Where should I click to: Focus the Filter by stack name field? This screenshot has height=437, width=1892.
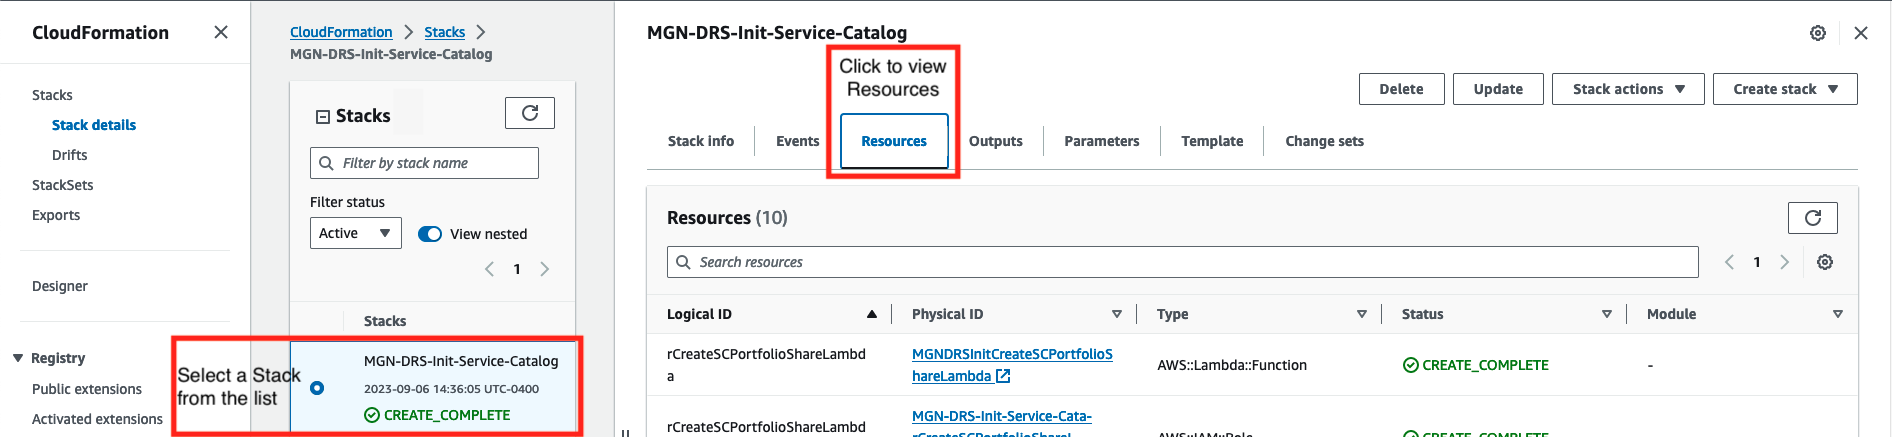click(x=424, y=163)
